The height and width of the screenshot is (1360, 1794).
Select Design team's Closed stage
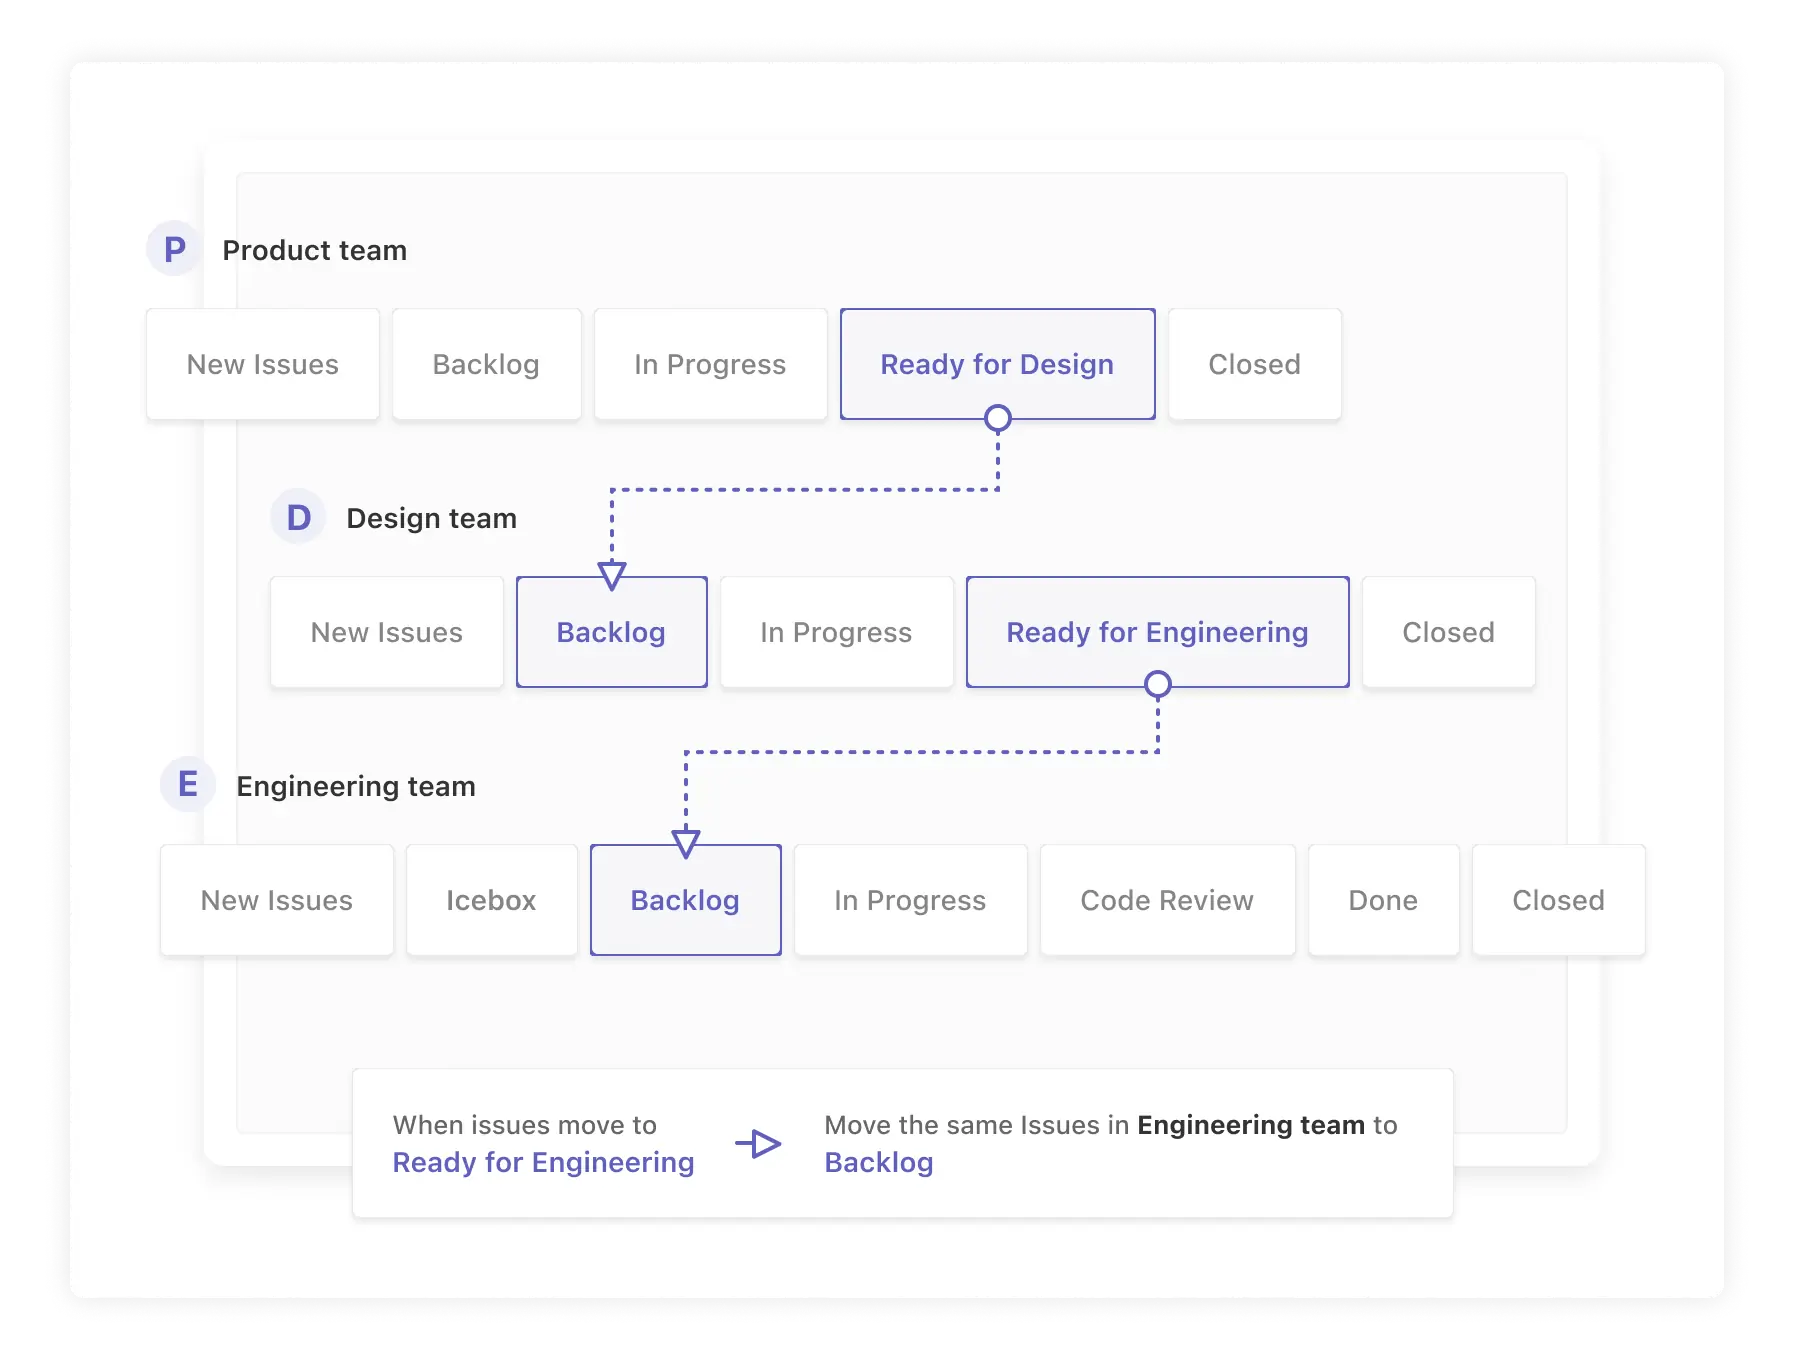tap(1449, 632)
